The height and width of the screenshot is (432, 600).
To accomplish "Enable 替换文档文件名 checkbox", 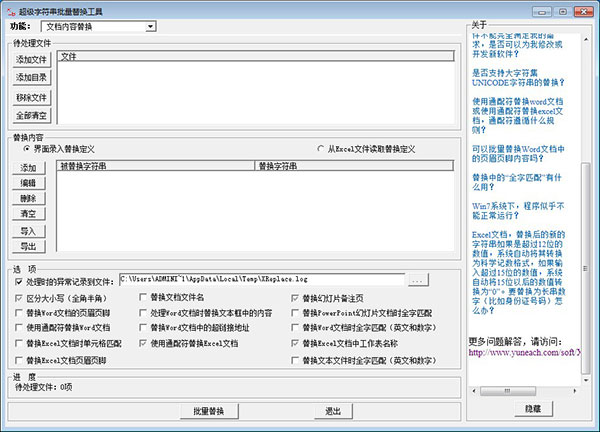I will point(143,298).
